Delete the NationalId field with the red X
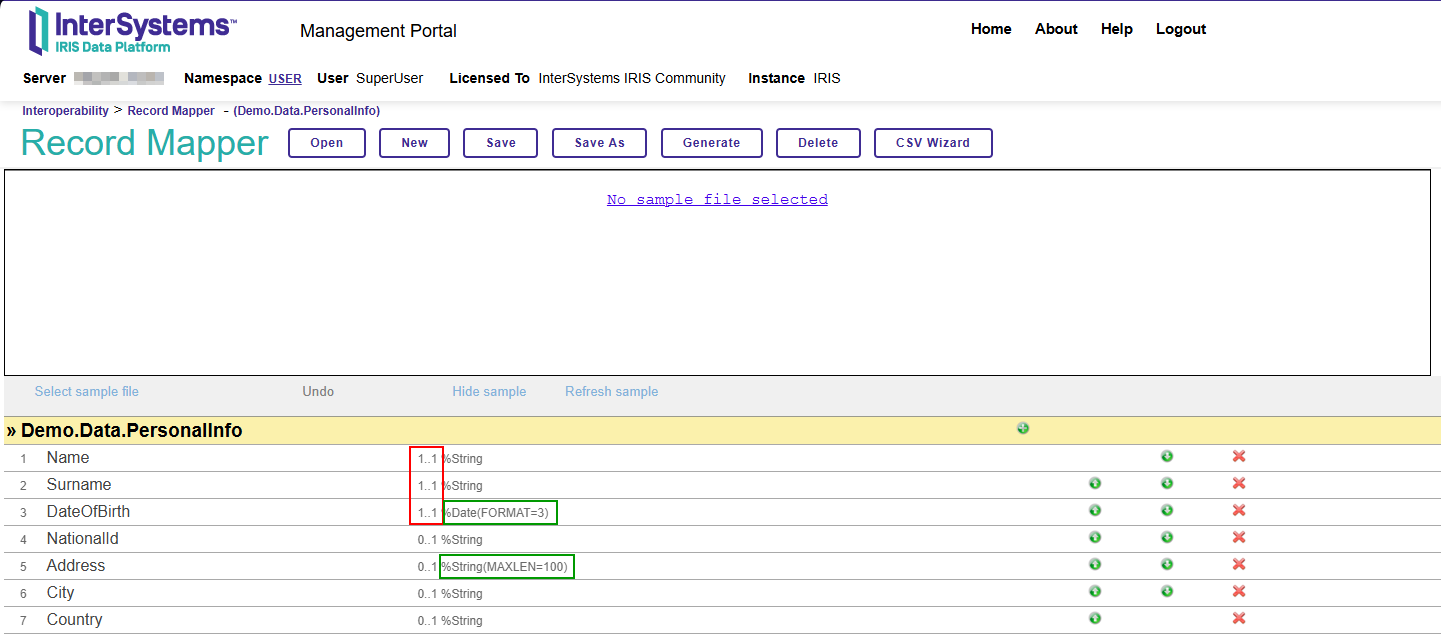Image resolution: width=1441 pixels, height=644 pixels. click(x=1238, y=538)
